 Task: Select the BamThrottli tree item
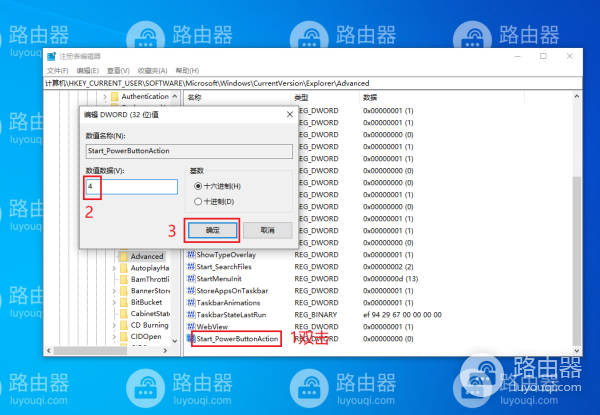[x=150, y=279]
